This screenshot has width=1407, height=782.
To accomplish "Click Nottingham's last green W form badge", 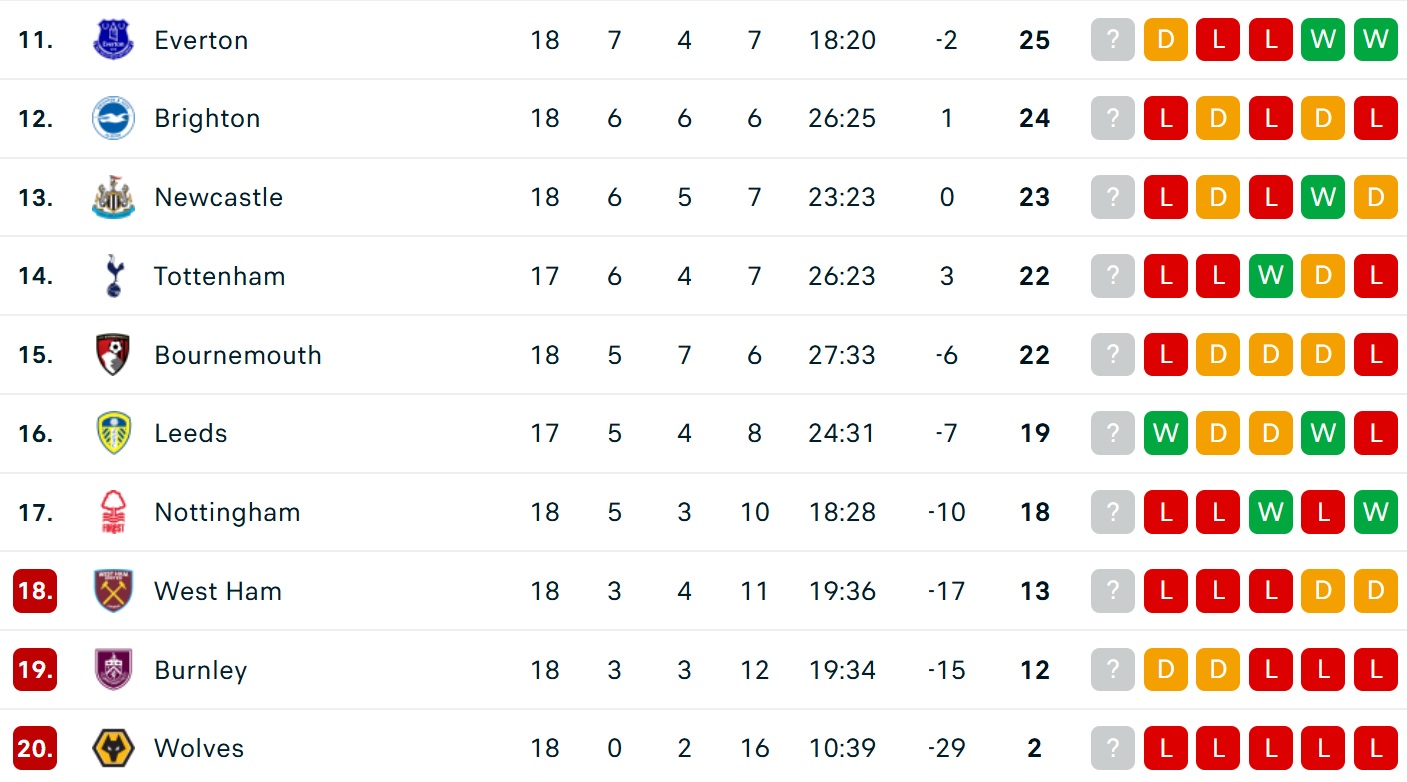I will [1375, 512].
